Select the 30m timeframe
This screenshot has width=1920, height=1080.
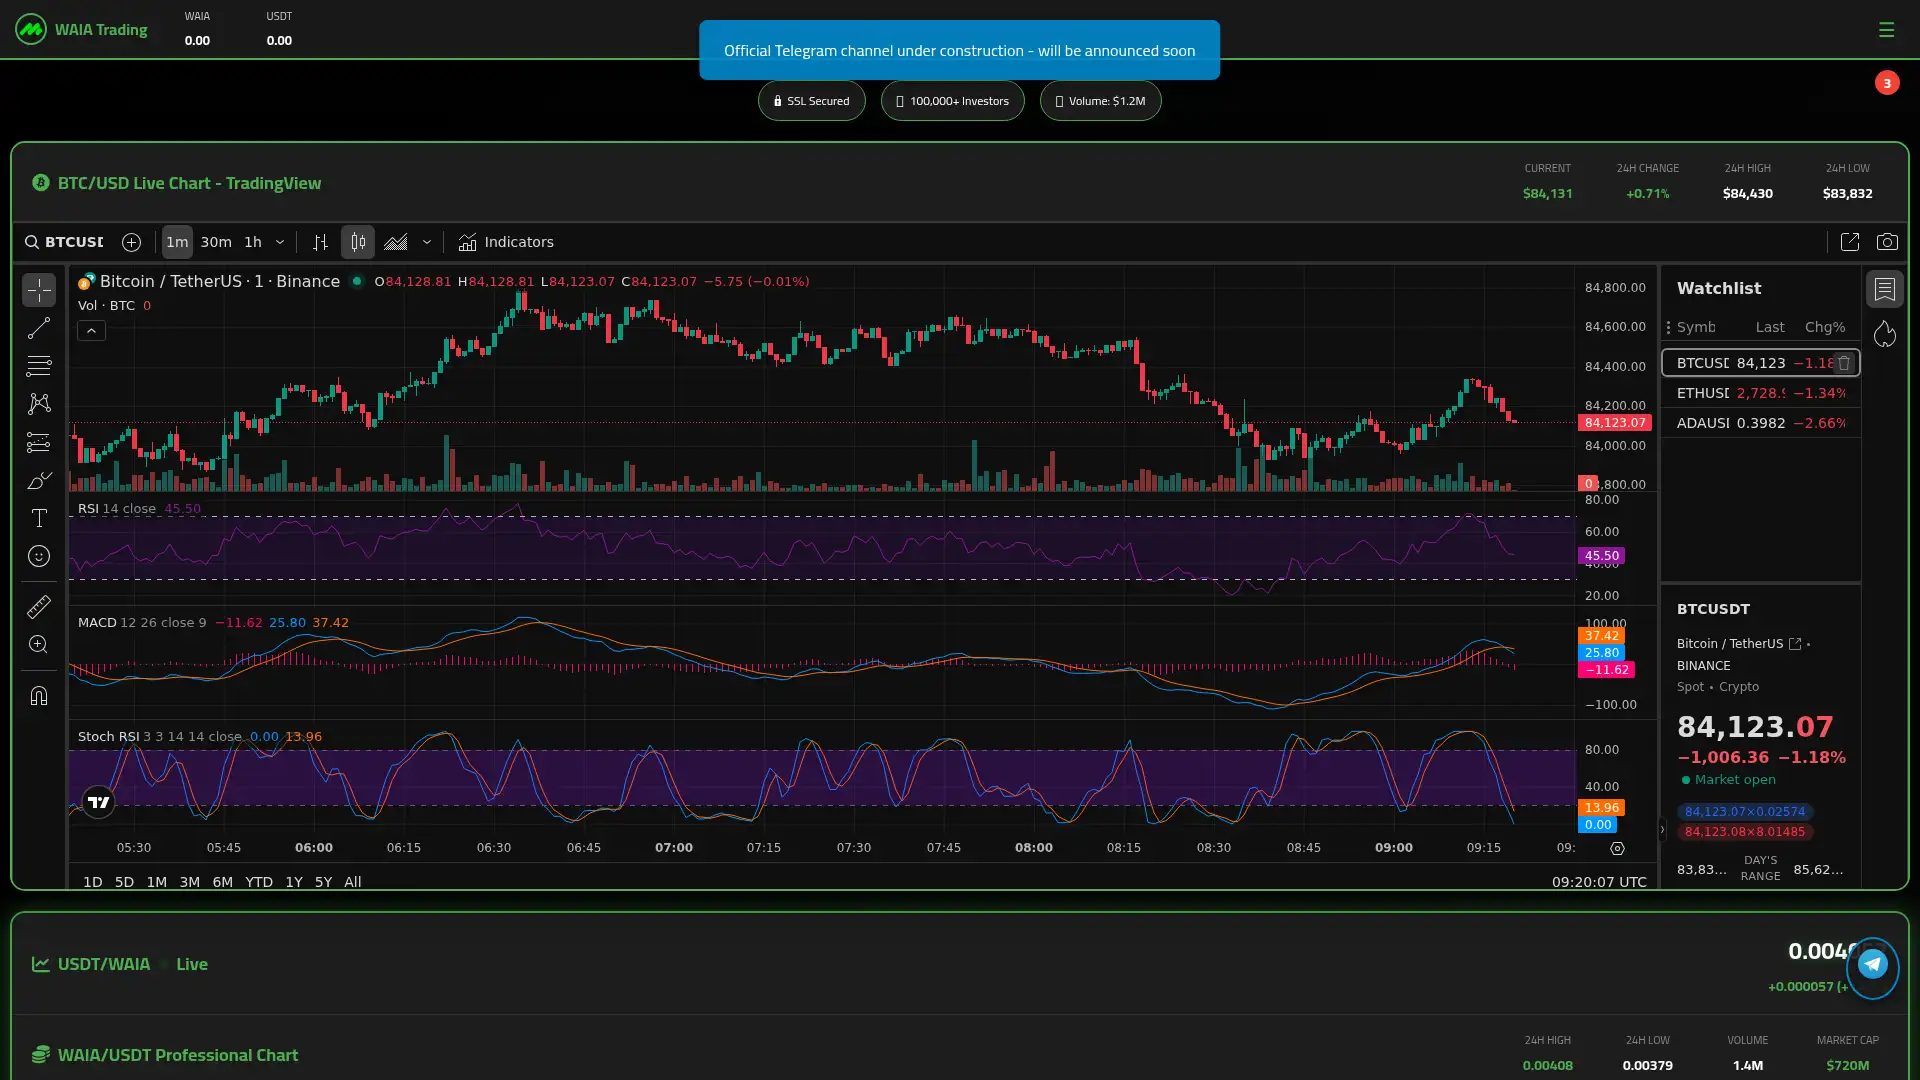[x=216, y=242]
